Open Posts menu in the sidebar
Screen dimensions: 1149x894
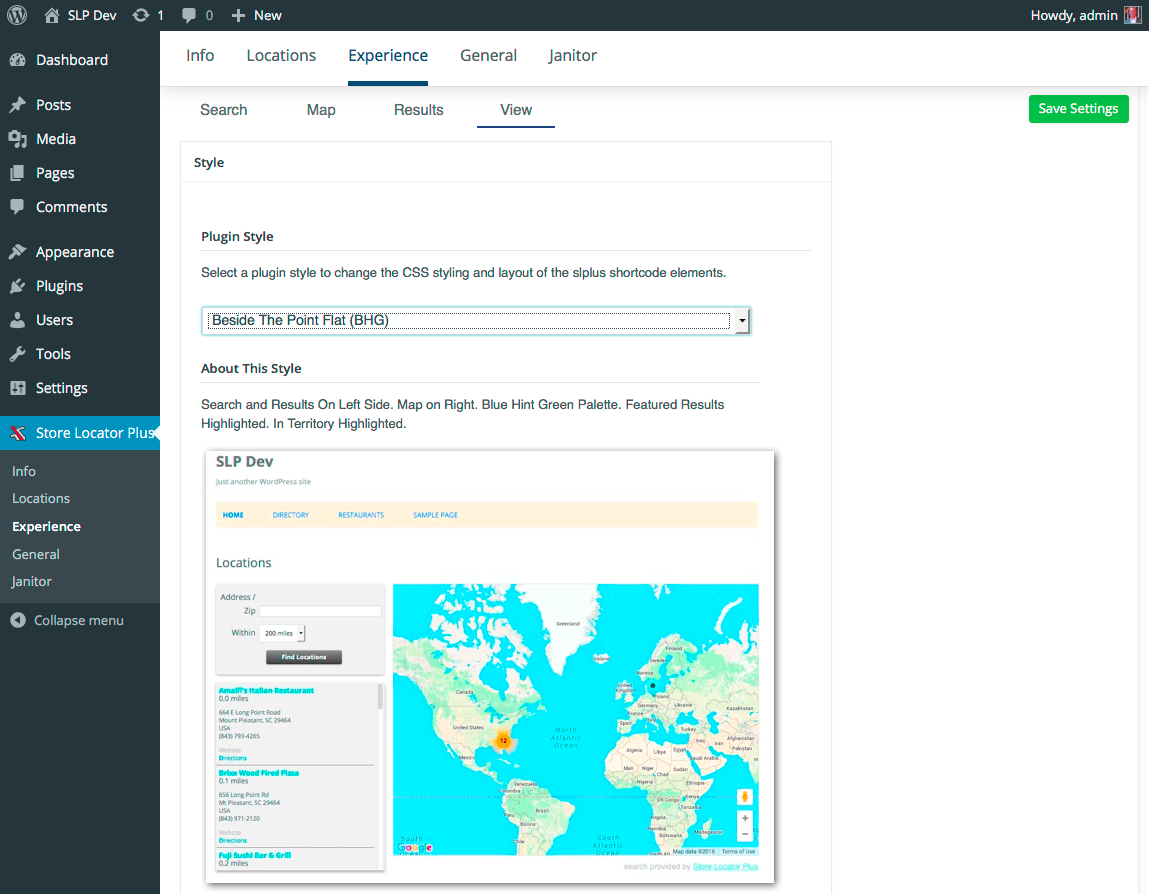53,105
